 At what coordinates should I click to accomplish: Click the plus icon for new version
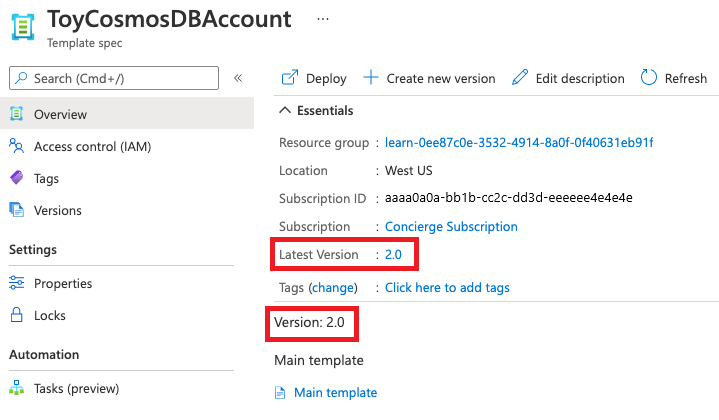point(371,77)
